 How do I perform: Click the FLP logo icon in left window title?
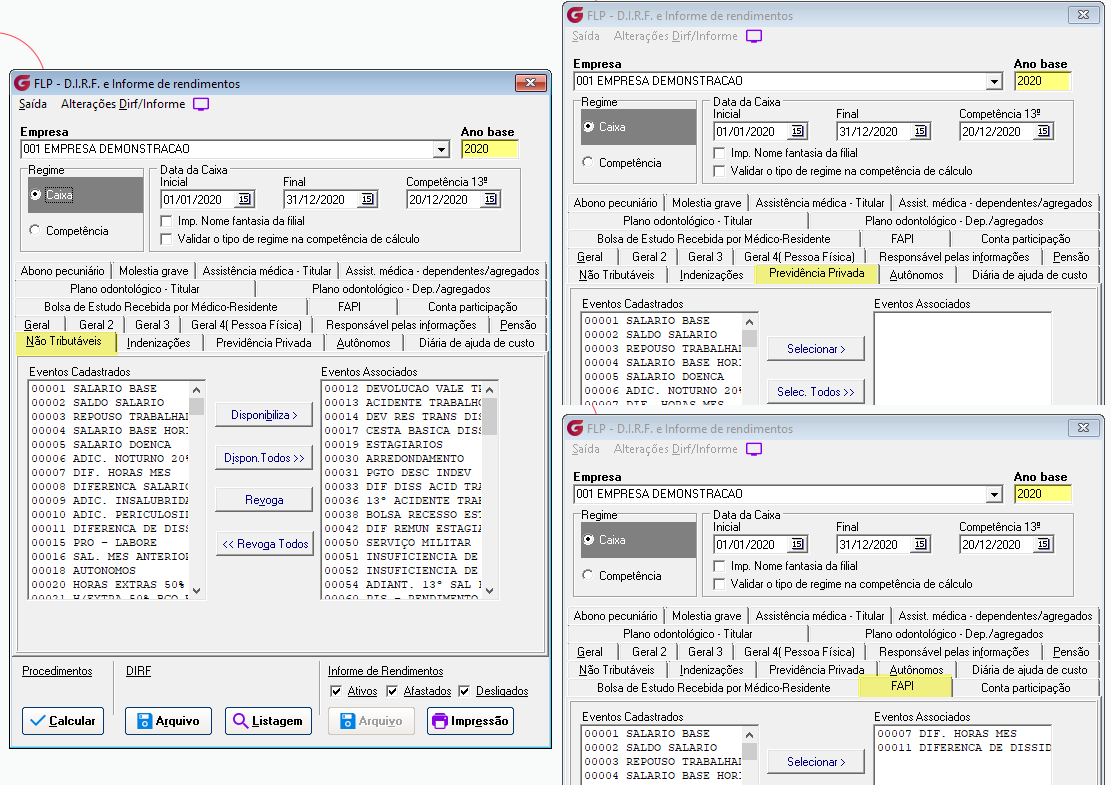[x=23, y=83]
